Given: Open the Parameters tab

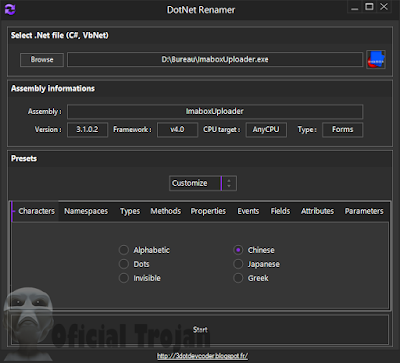Looking at the screenshot, I should (x=364, y=211).
